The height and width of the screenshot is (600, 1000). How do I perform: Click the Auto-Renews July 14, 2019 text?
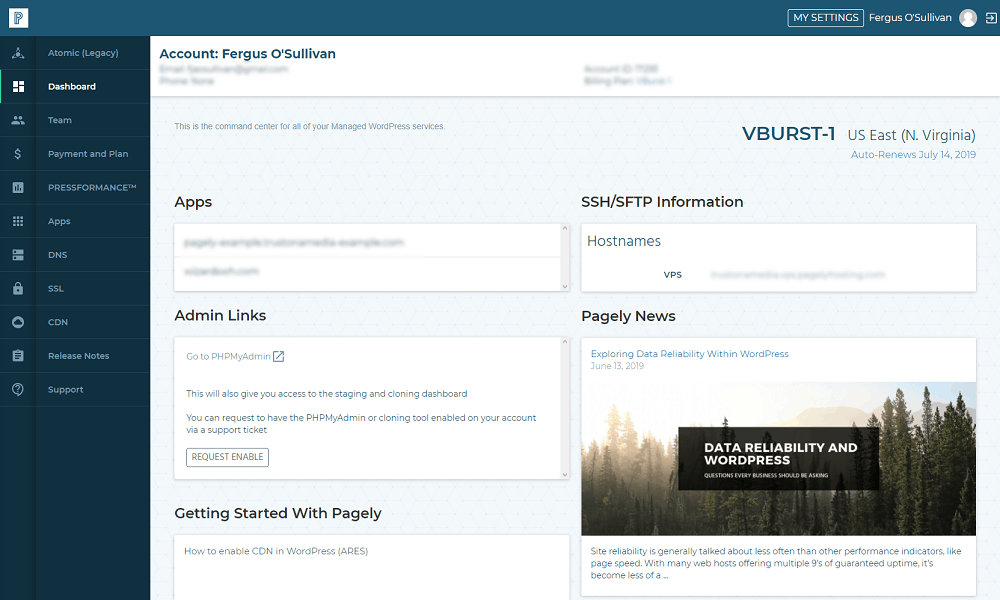tap(913, 154)
